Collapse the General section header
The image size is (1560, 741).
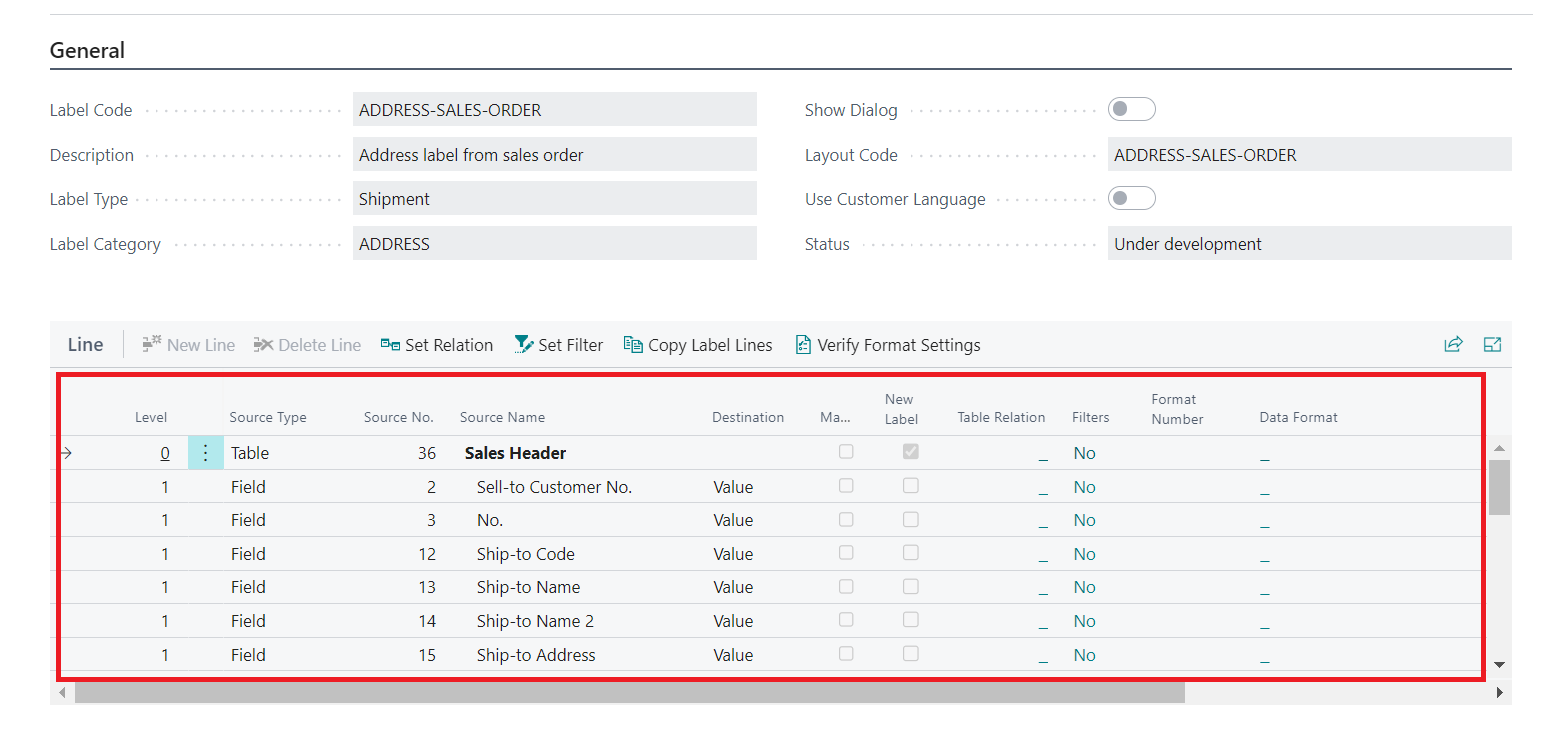[x=88, y=51]
